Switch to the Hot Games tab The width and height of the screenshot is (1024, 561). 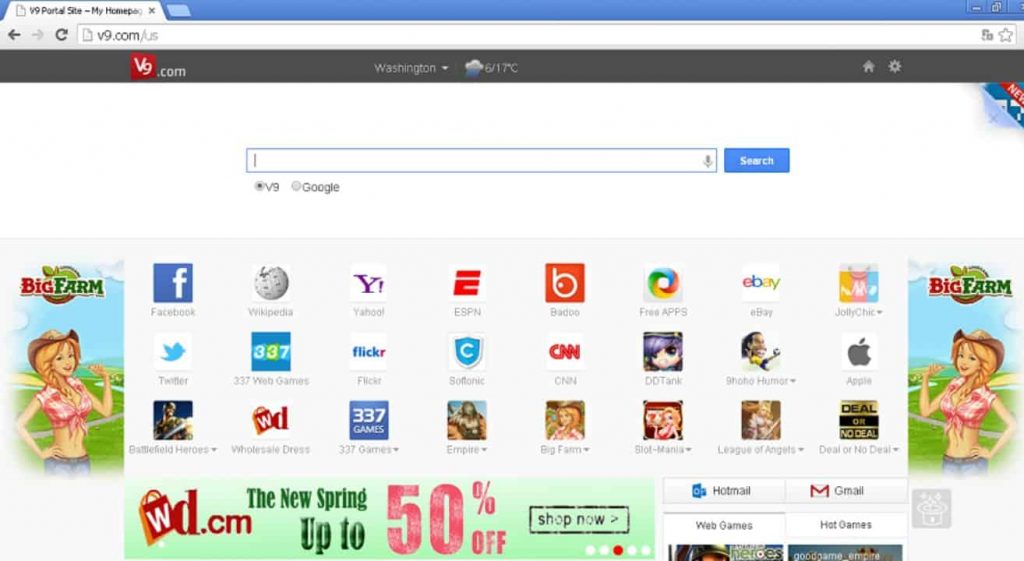[846, 524]
